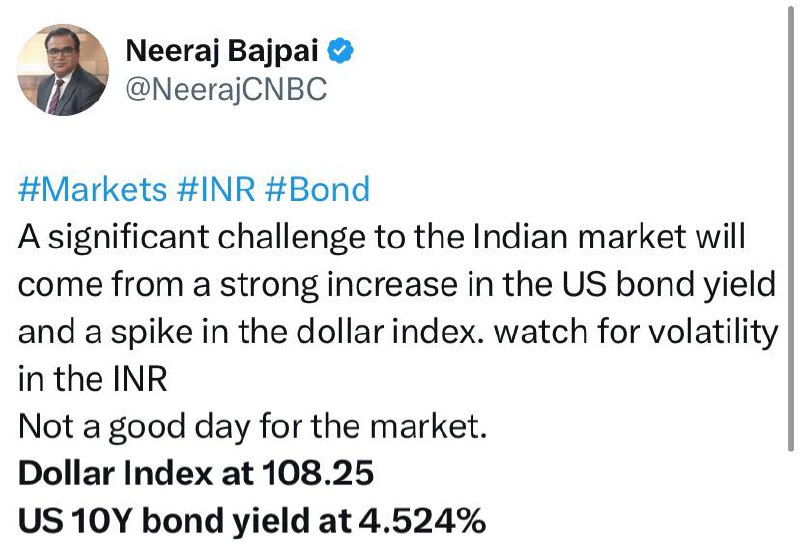Viewport: 800px width, 553px height.
Task: Click the line 'come from a strong increase'
Action: coord(397,285)
